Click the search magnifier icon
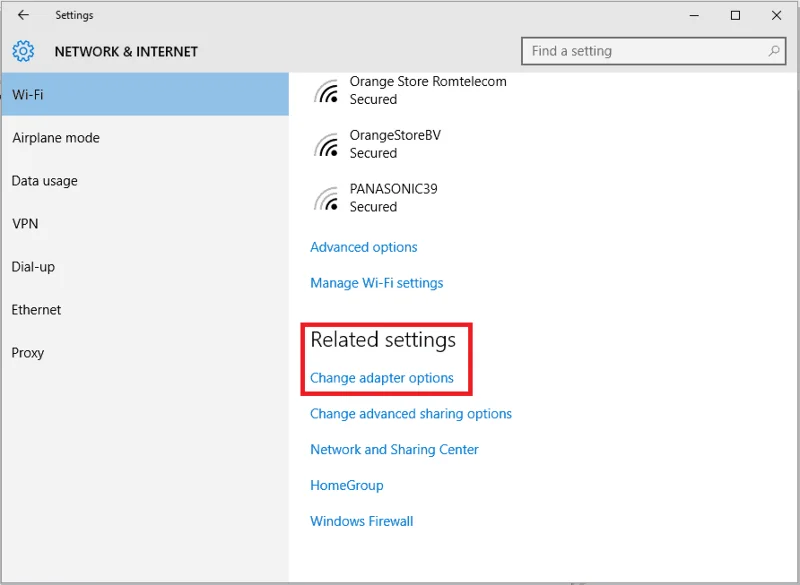 (774, 51)
